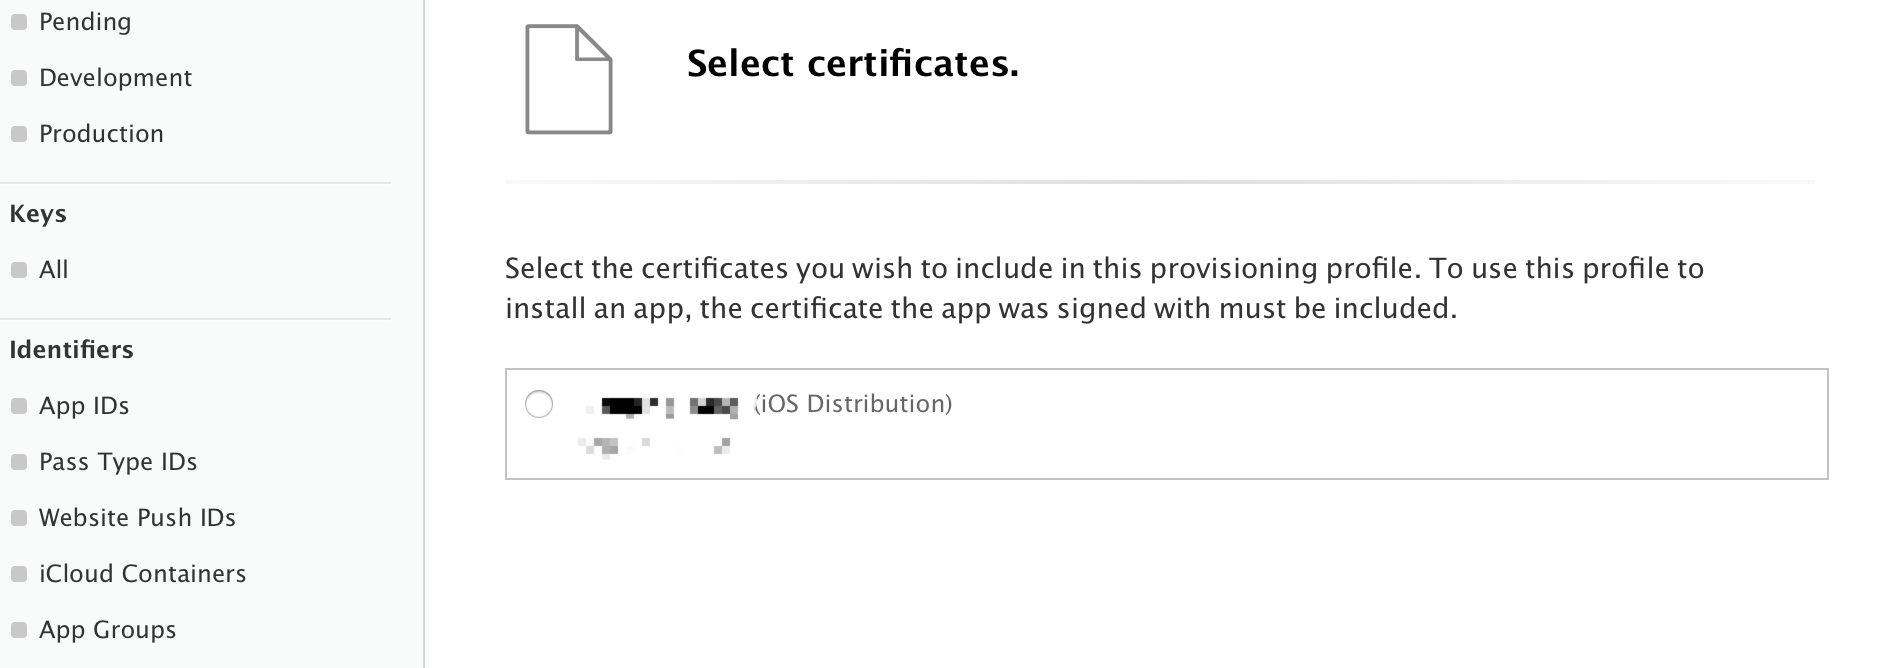Click the blurred line under the certificate name

[x=655, y=446]
